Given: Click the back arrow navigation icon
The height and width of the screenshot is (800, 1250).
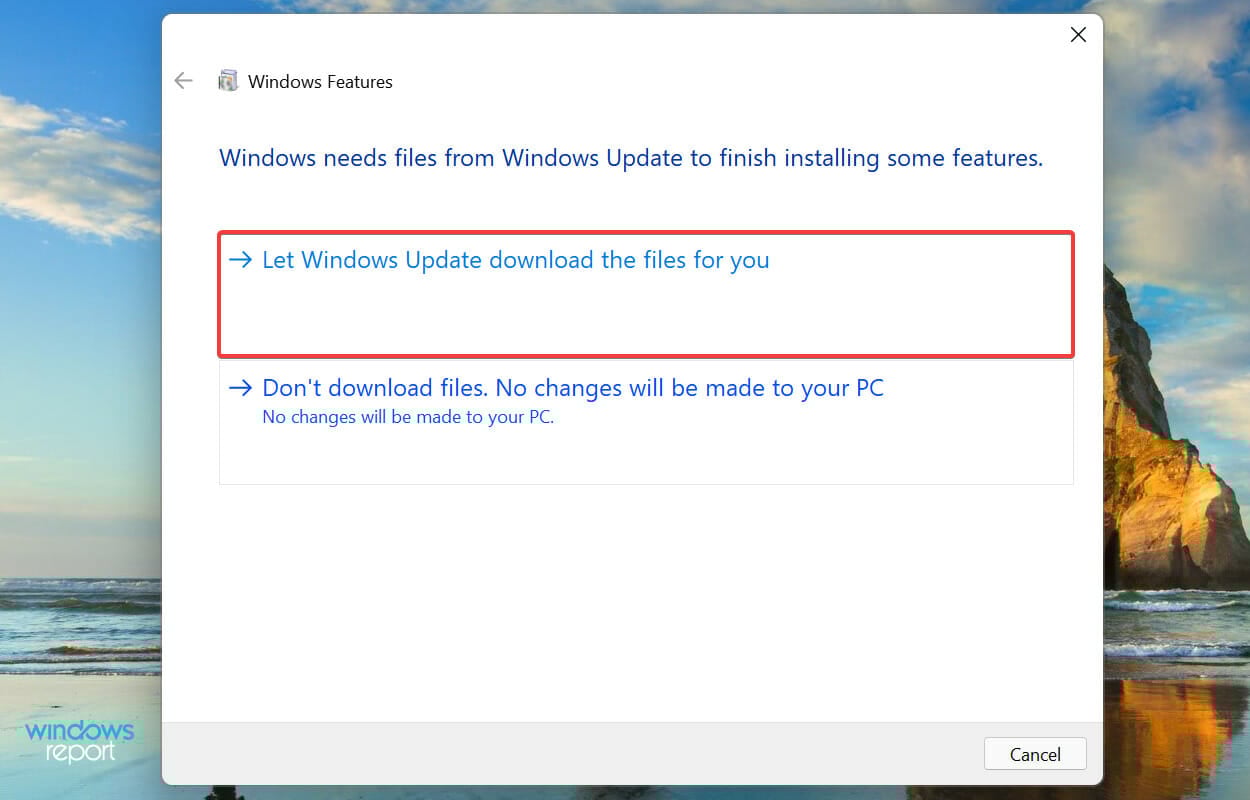Looking at the screenshot, I should click(x=183, y=80).
